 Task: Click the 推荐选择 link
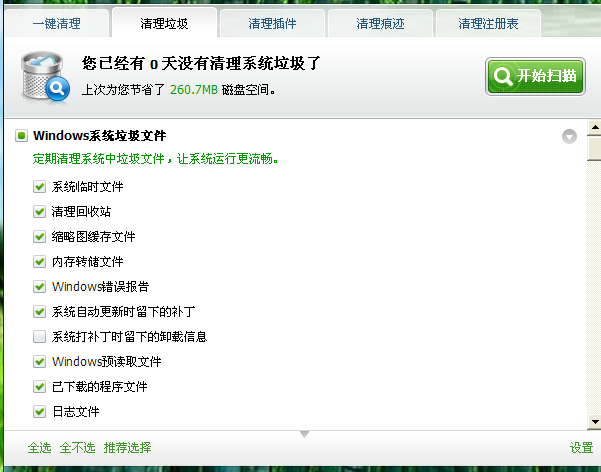click(128, 447)
